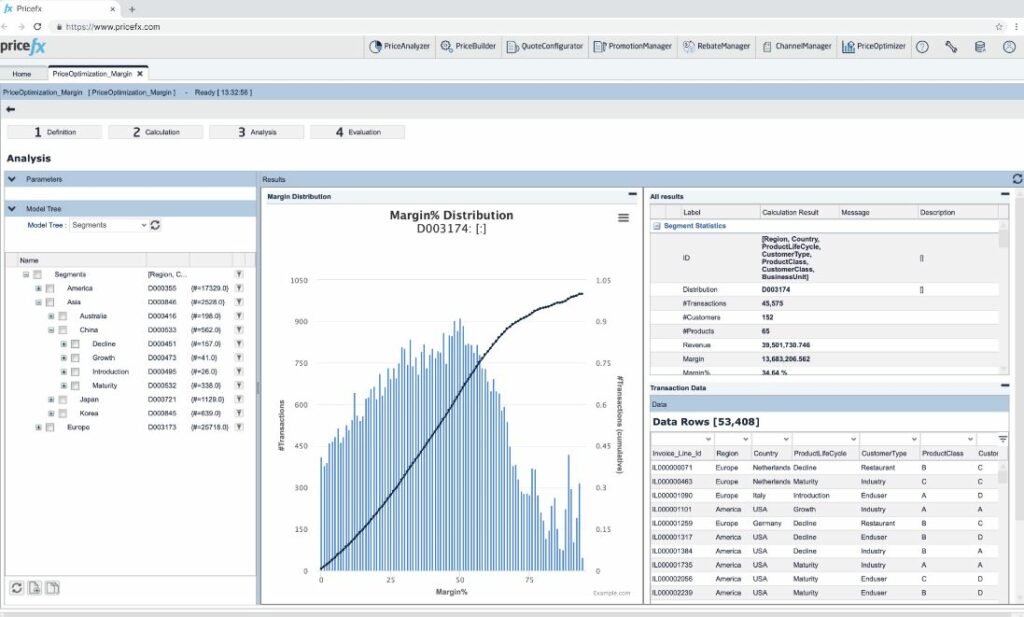Toggle the Europe segment checkbox
This screenshot has width=1024, height=617.
tap(50, 428)
